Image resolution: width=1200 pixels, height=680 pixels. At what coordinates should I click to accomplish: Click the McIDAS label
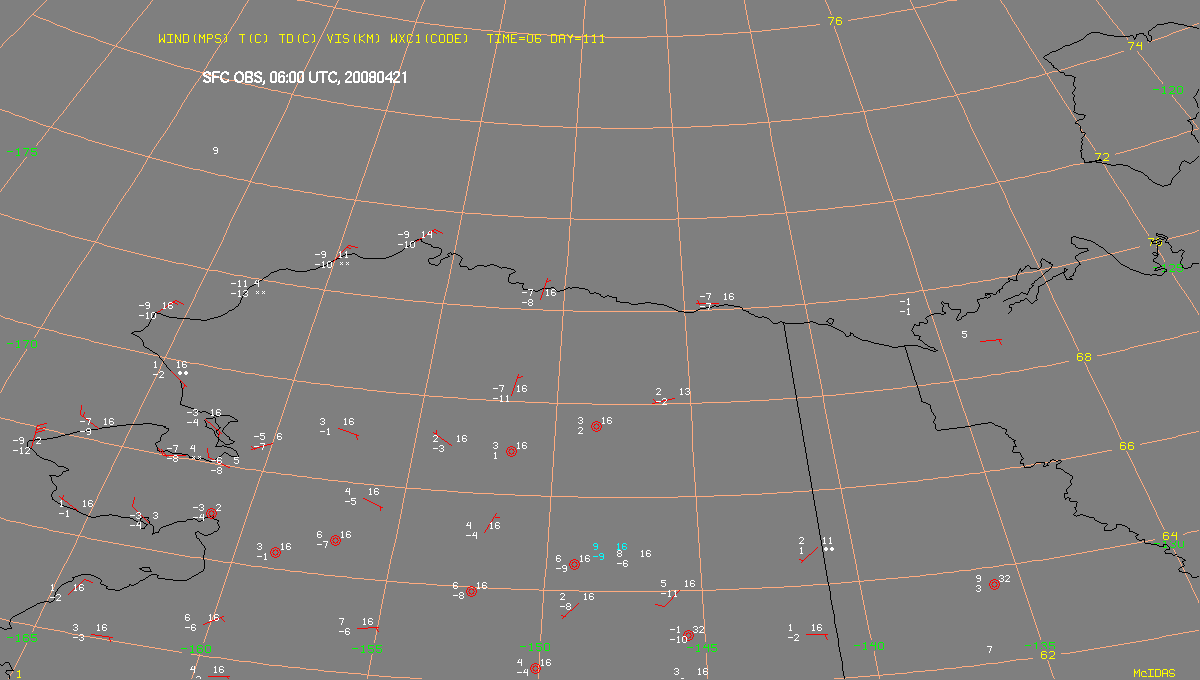click(1155, 674)
